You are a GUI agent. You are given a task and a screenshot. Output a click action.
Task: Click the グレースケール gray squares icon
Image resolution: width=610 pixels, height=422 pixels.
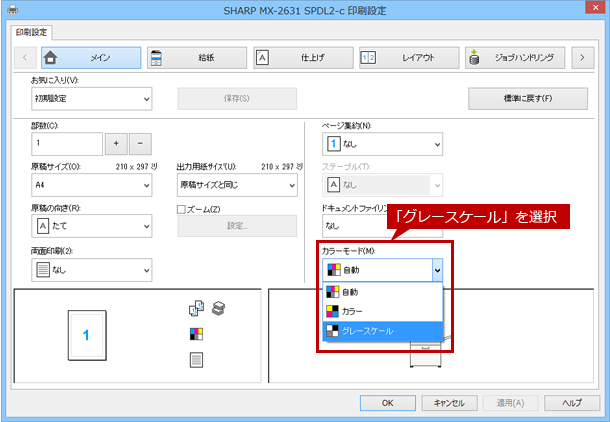(x=332, y=331)
